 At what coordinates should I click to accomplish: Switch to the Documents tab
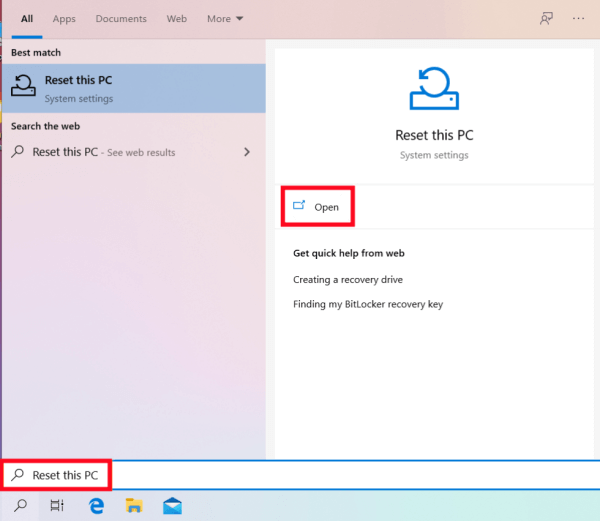[121, 19]
